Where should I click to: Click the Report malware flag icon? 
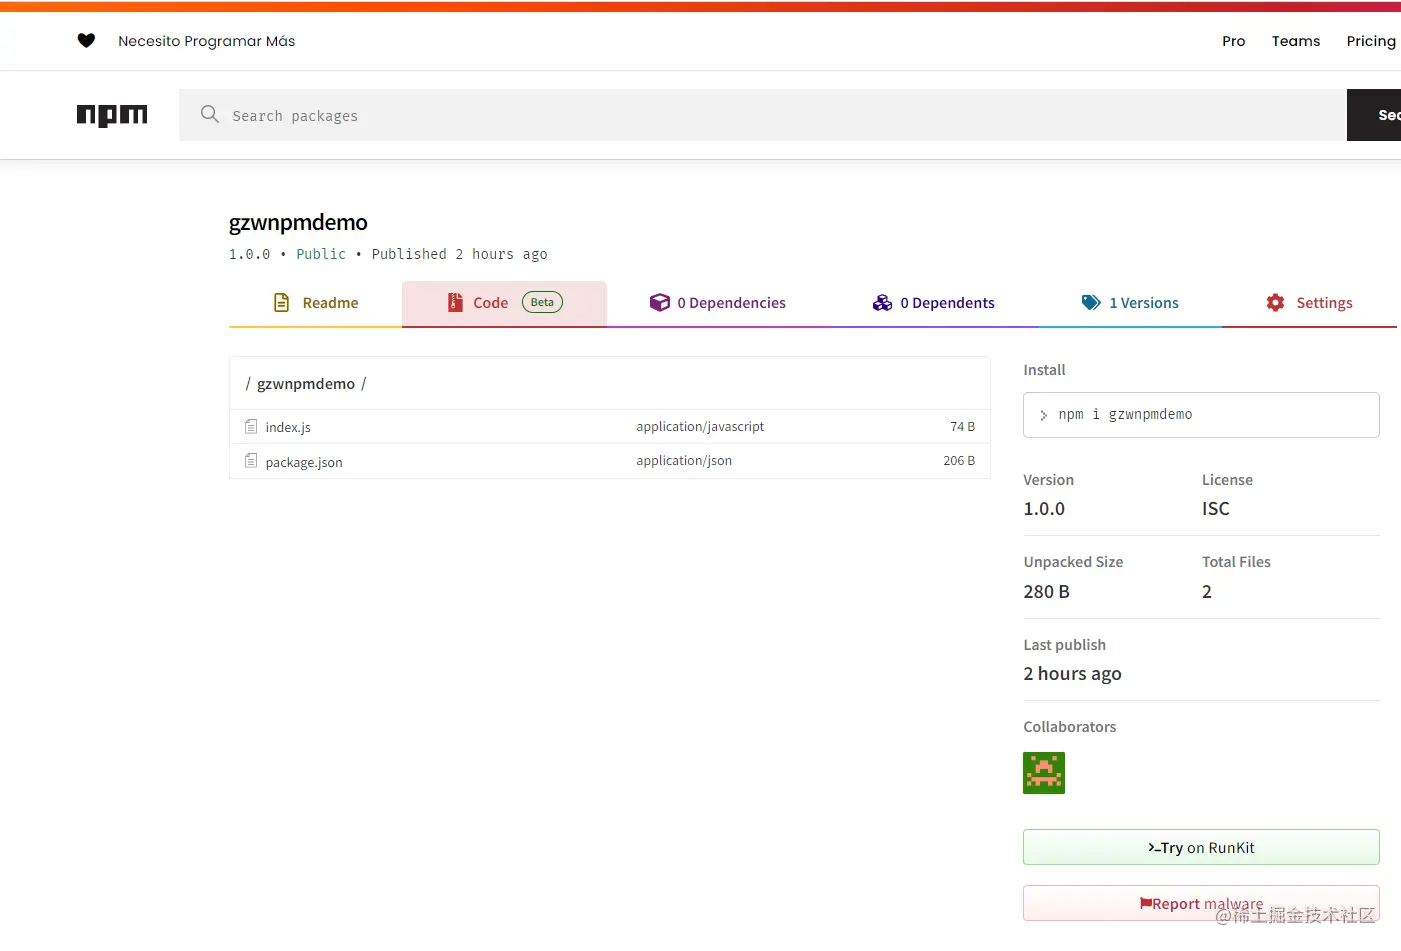(x=1145, y=904)
